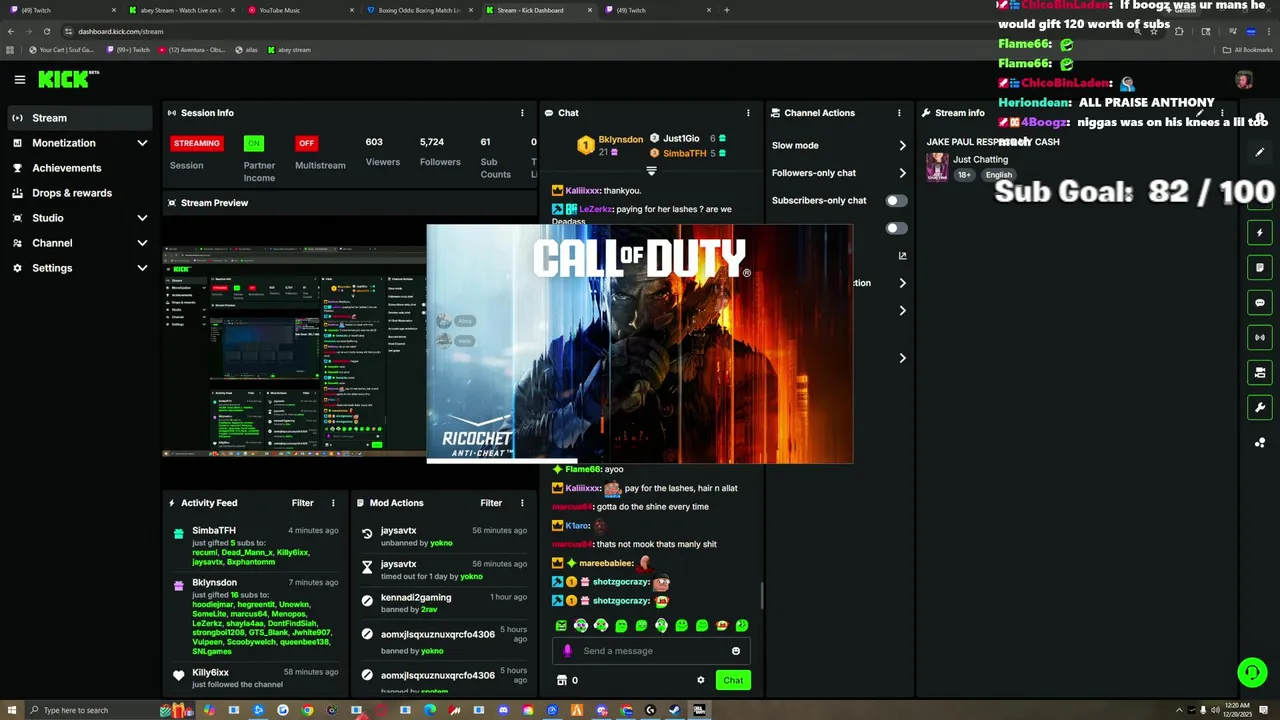The image size is (1280, 720).
Task: Click the Kick logo
Action: (68, 79)
